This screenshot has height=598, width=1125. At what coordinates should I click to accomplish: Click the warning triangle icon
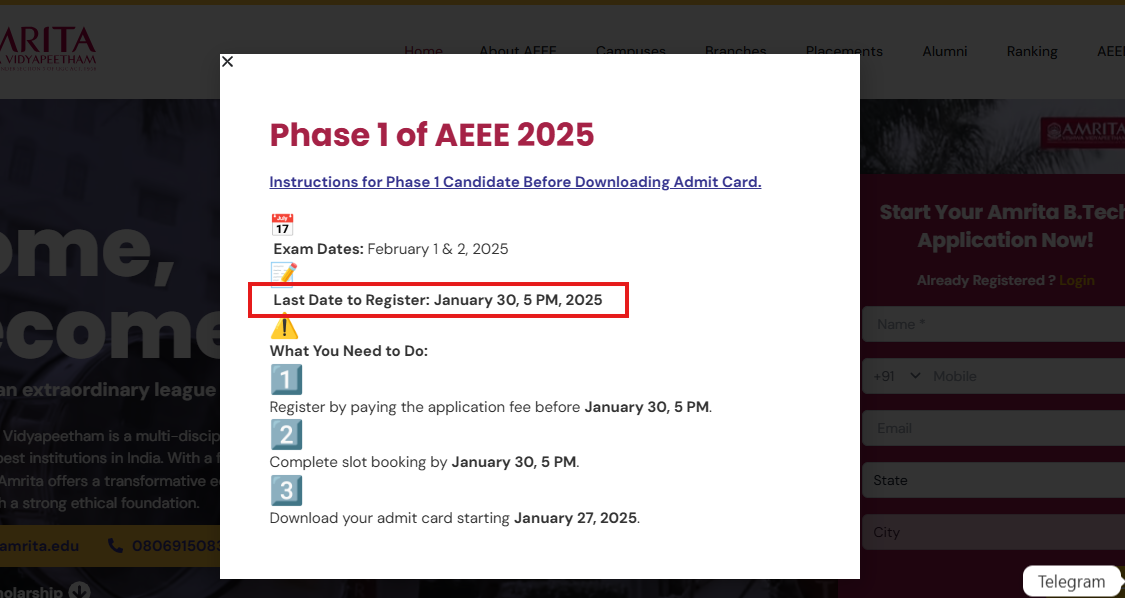285,325
